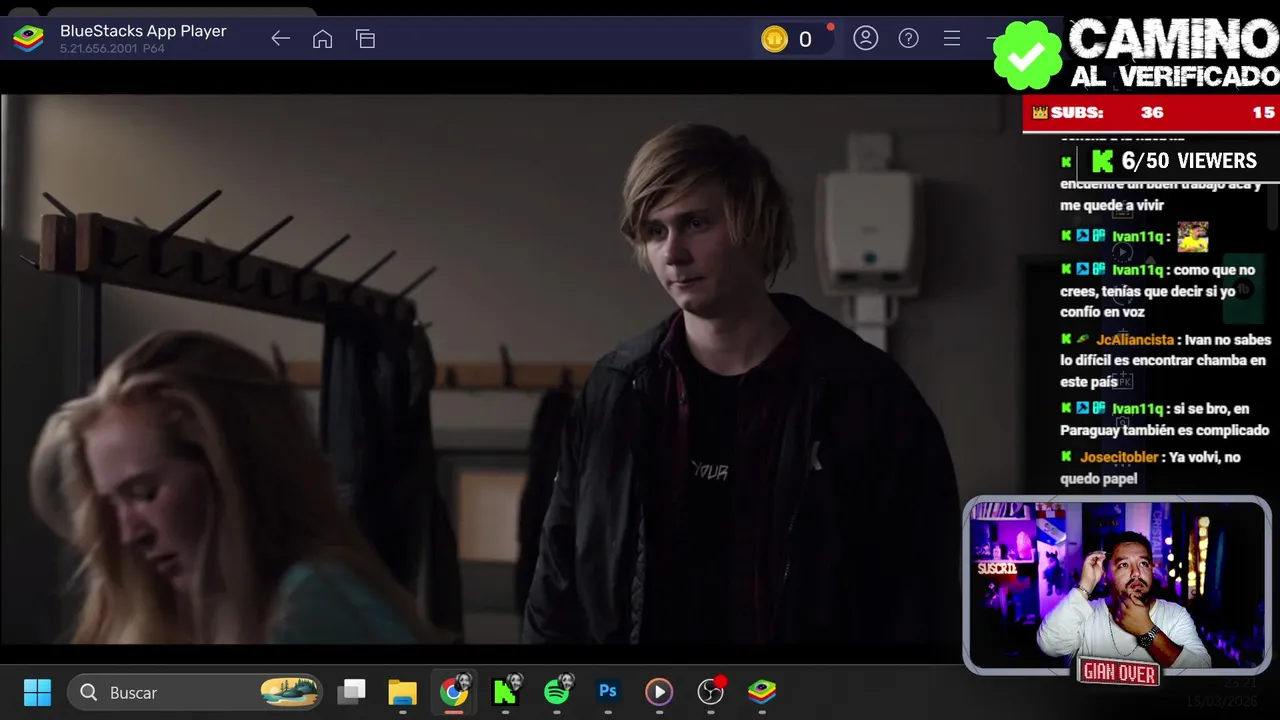Open BlueStacks multi-instance recent apps icon

pos(365,39)
